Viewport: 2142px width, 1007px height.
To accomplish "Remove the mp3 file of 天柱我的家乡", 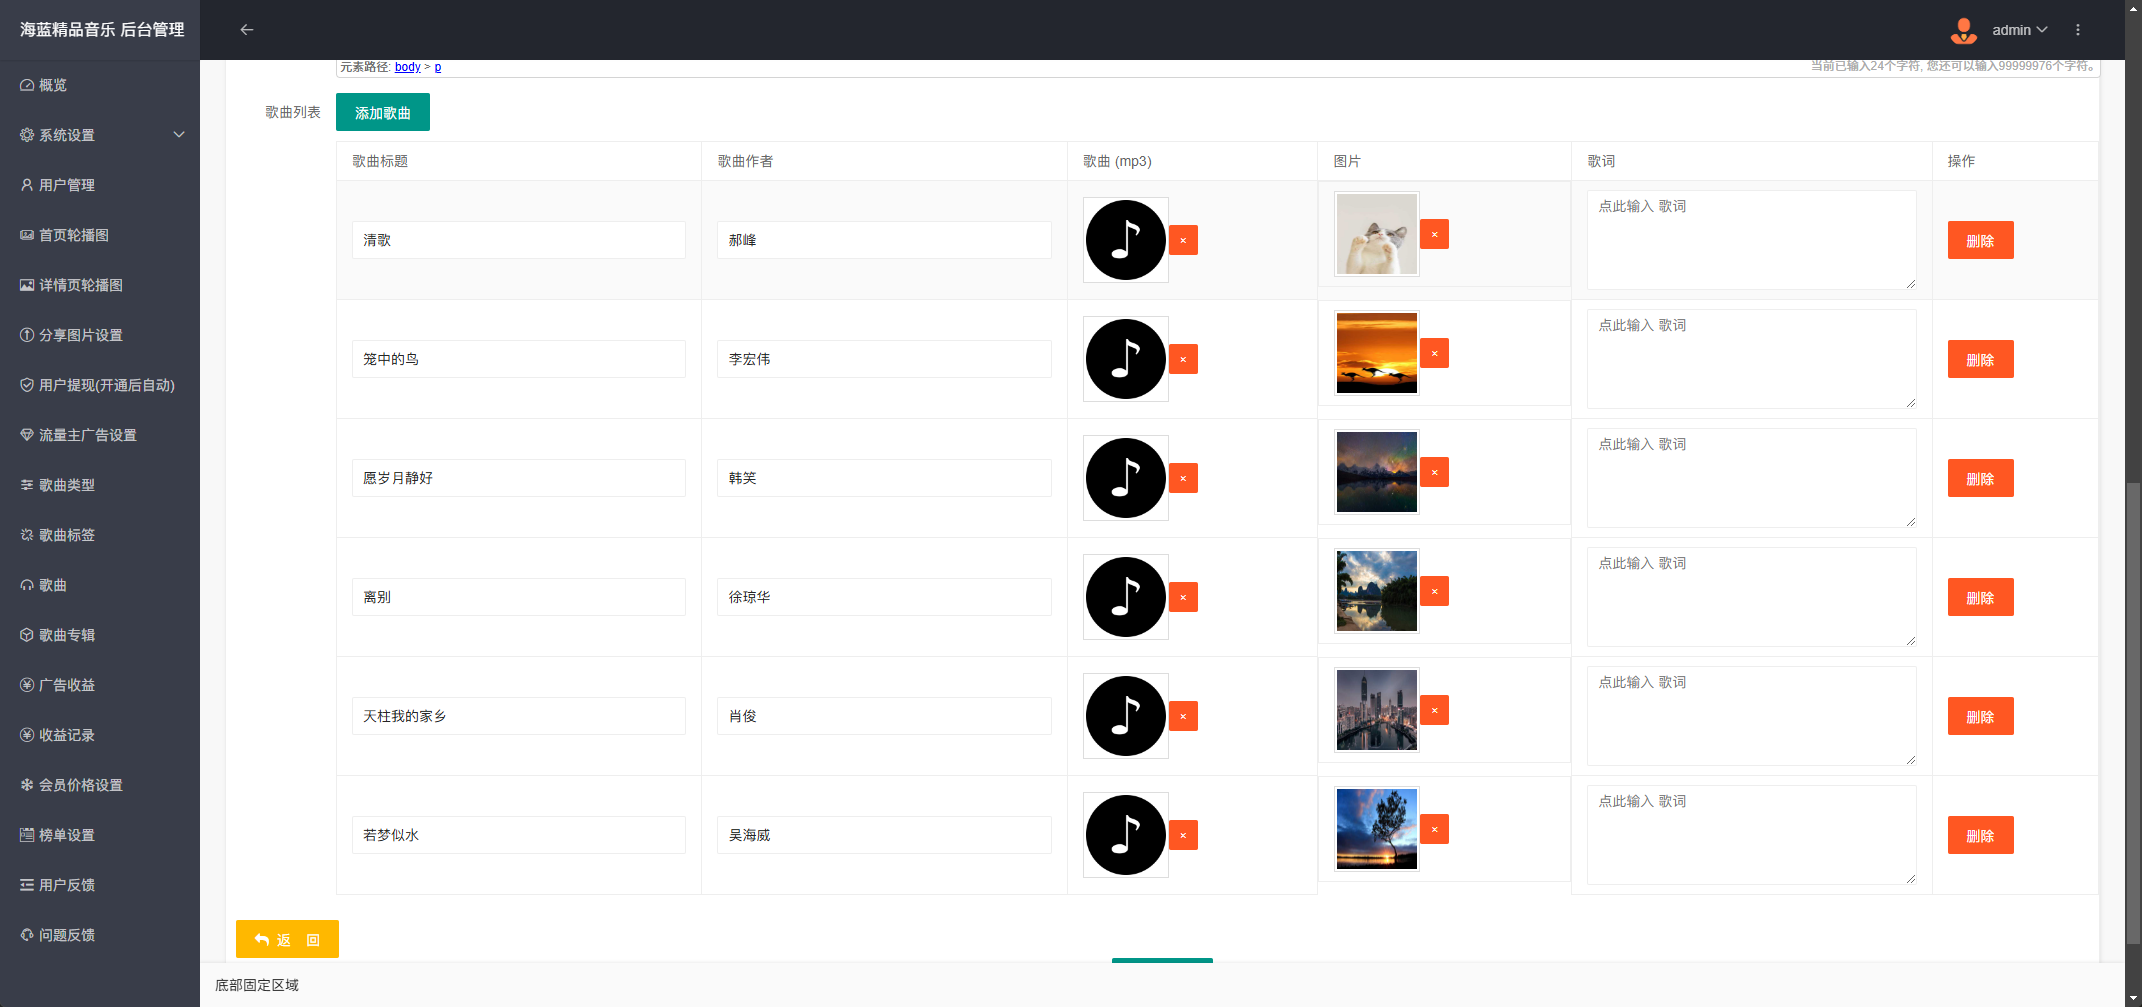I will (x=1183, y=716).
